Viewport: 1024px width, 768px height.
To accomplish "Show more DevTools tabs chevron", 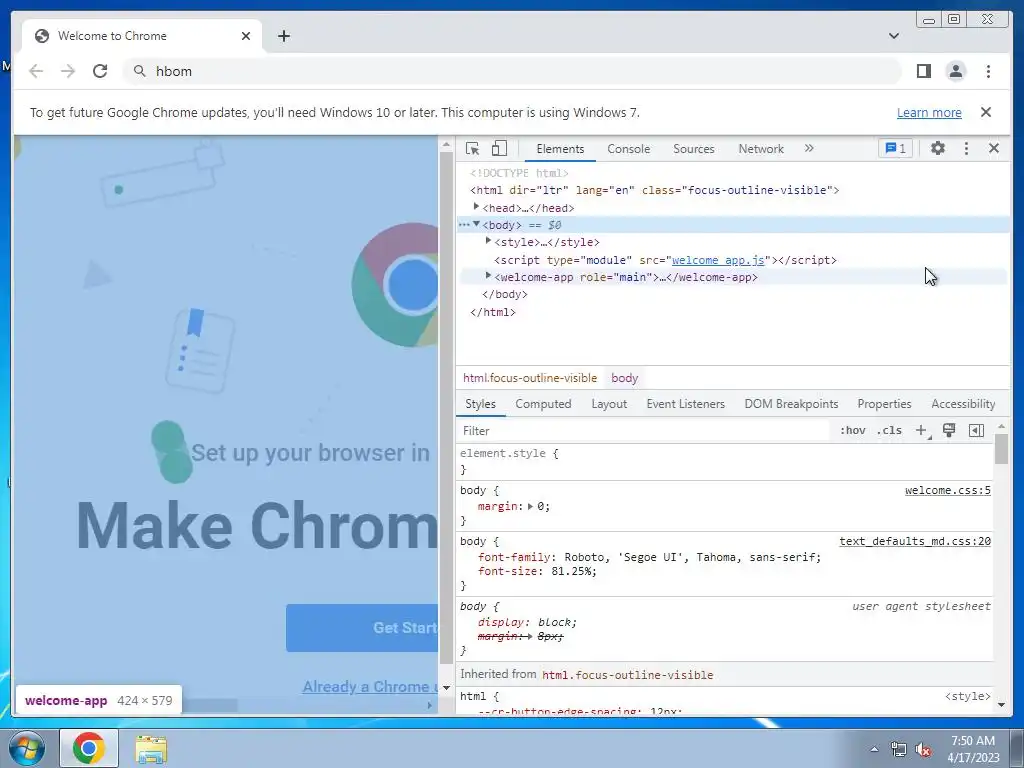I will point(809,148).
